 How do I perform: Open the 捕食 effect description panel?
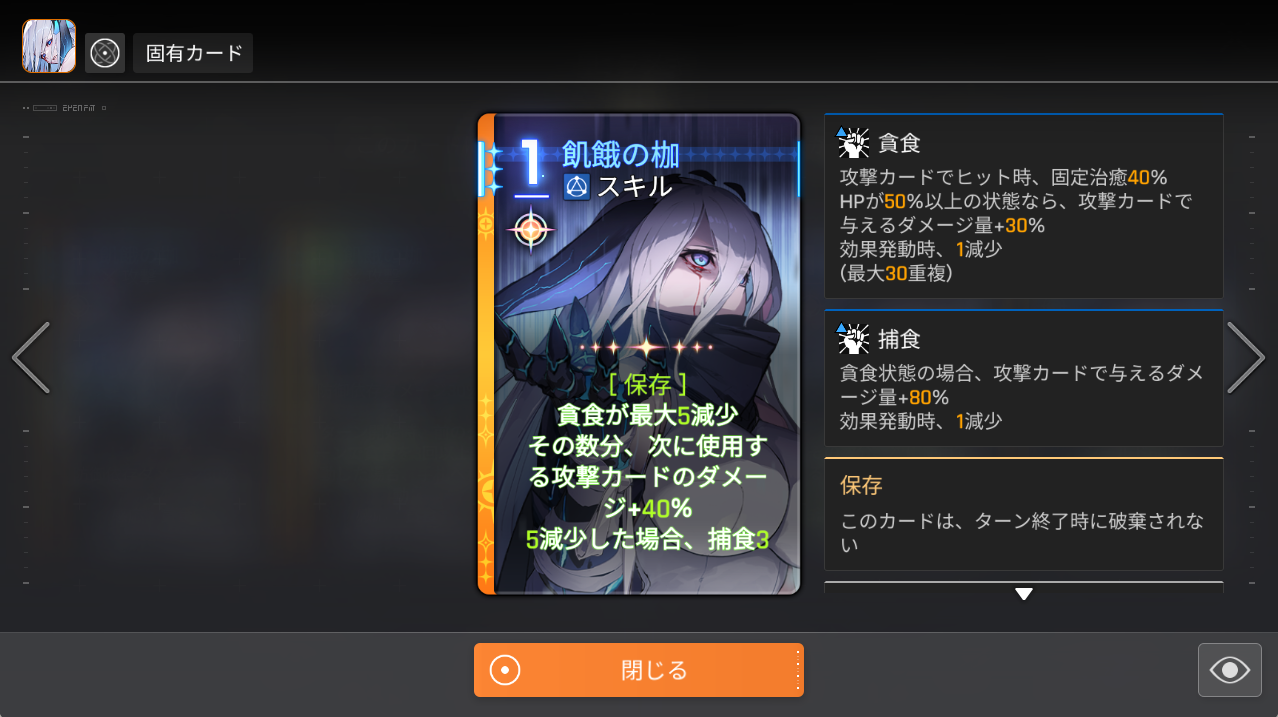1024,378
